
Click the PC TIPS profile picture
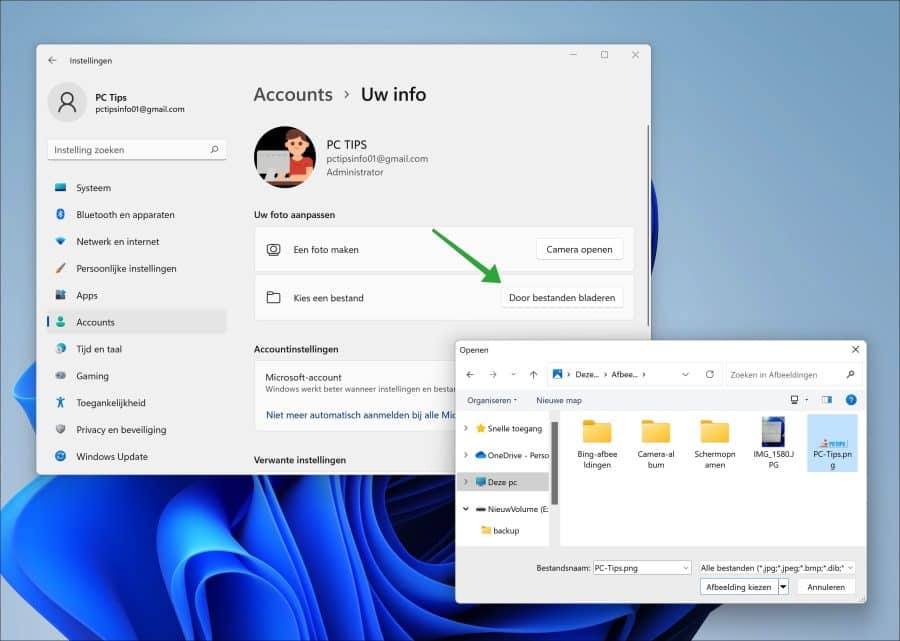285,157
